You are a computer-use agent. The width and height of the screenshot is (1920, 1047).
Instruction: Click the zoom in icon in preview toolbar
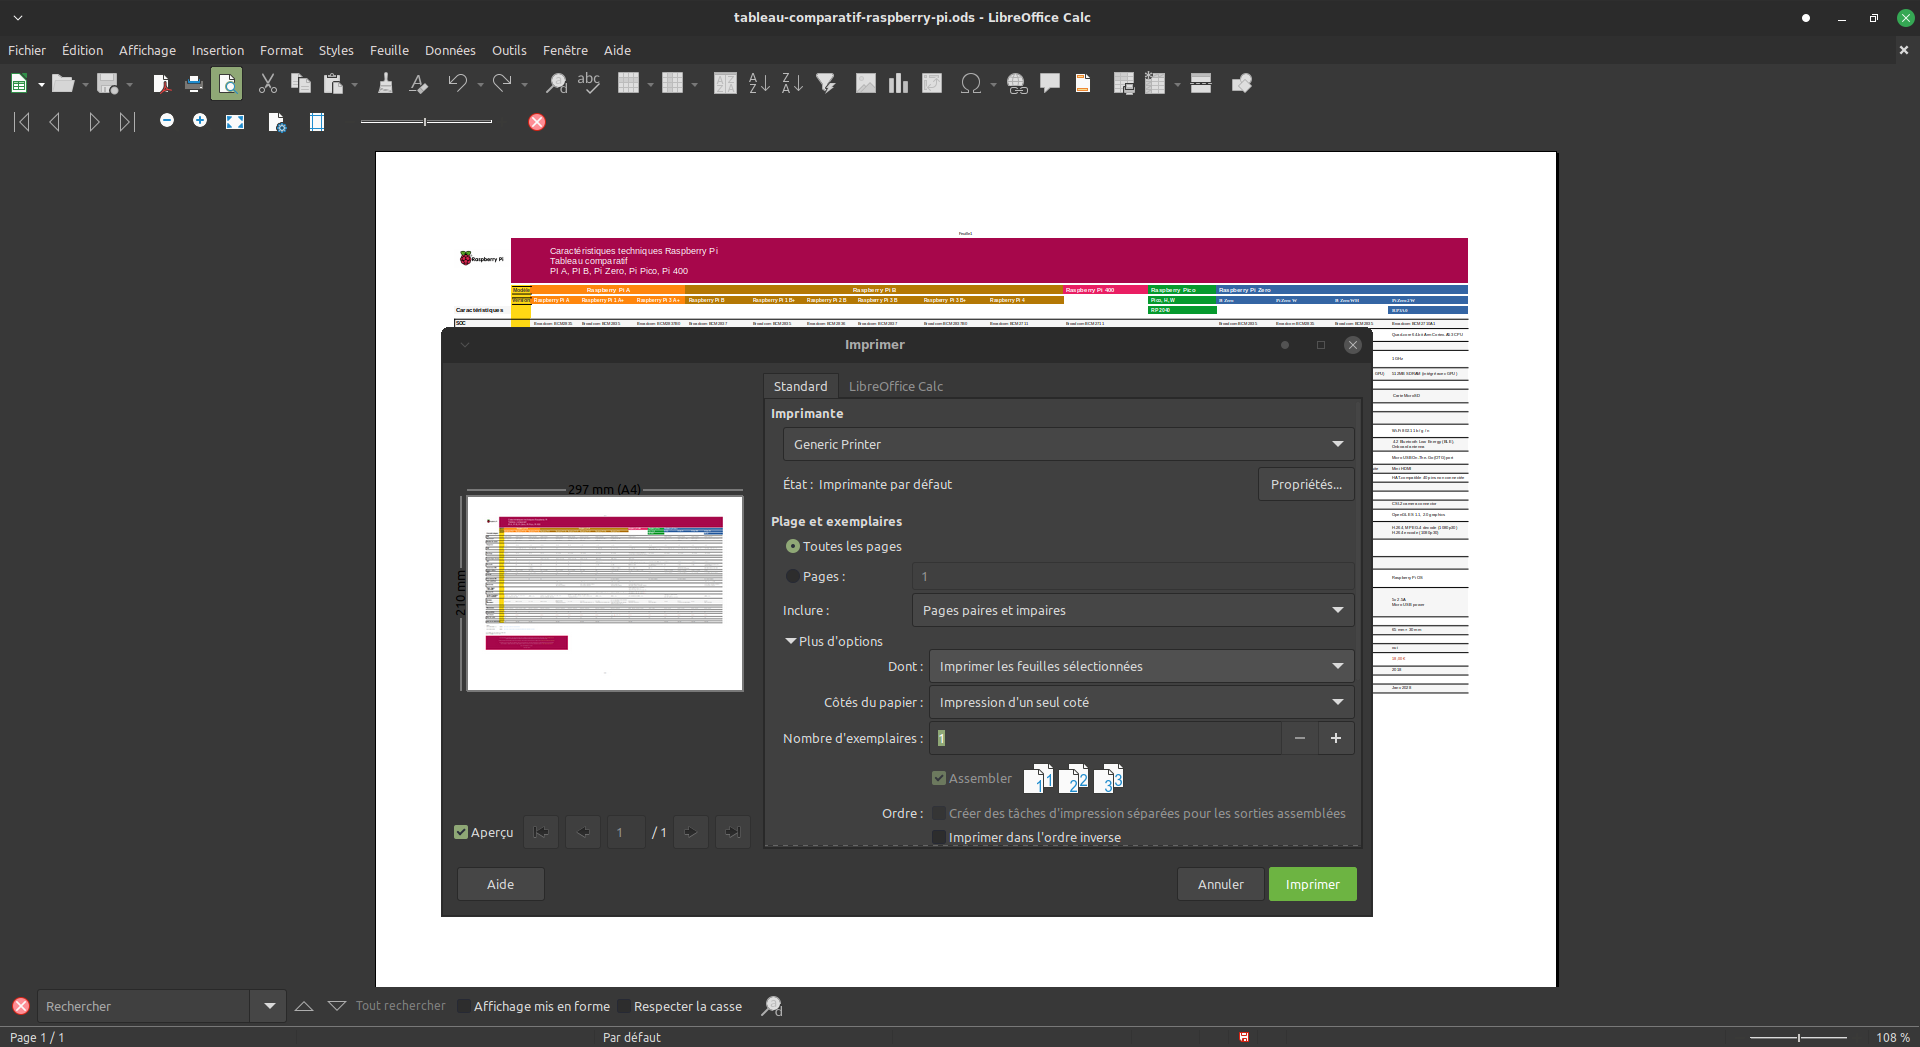click(x=200, y=121)
